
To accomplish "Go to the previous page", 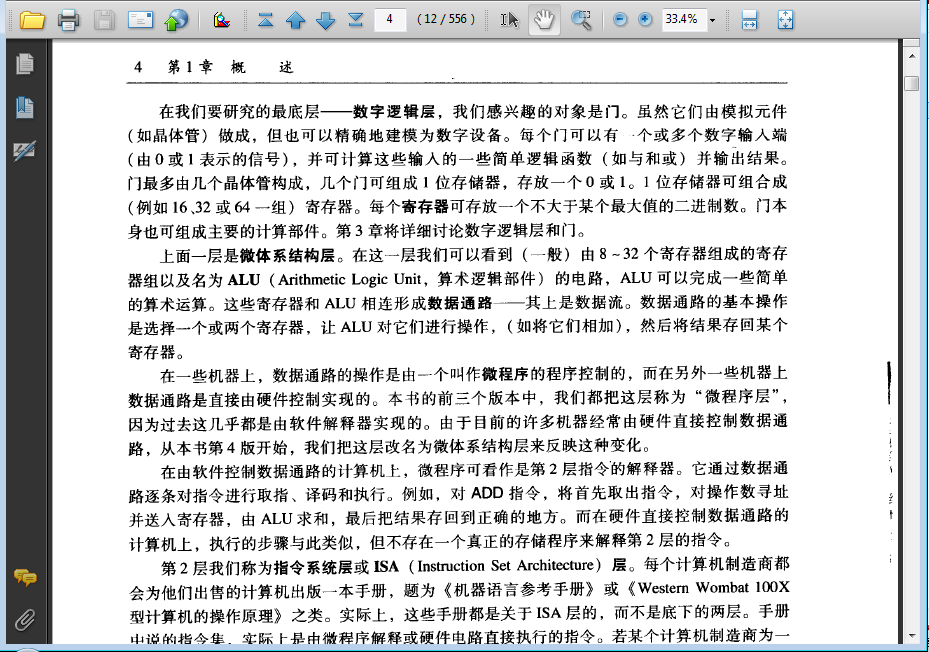I will coord(295,20).
